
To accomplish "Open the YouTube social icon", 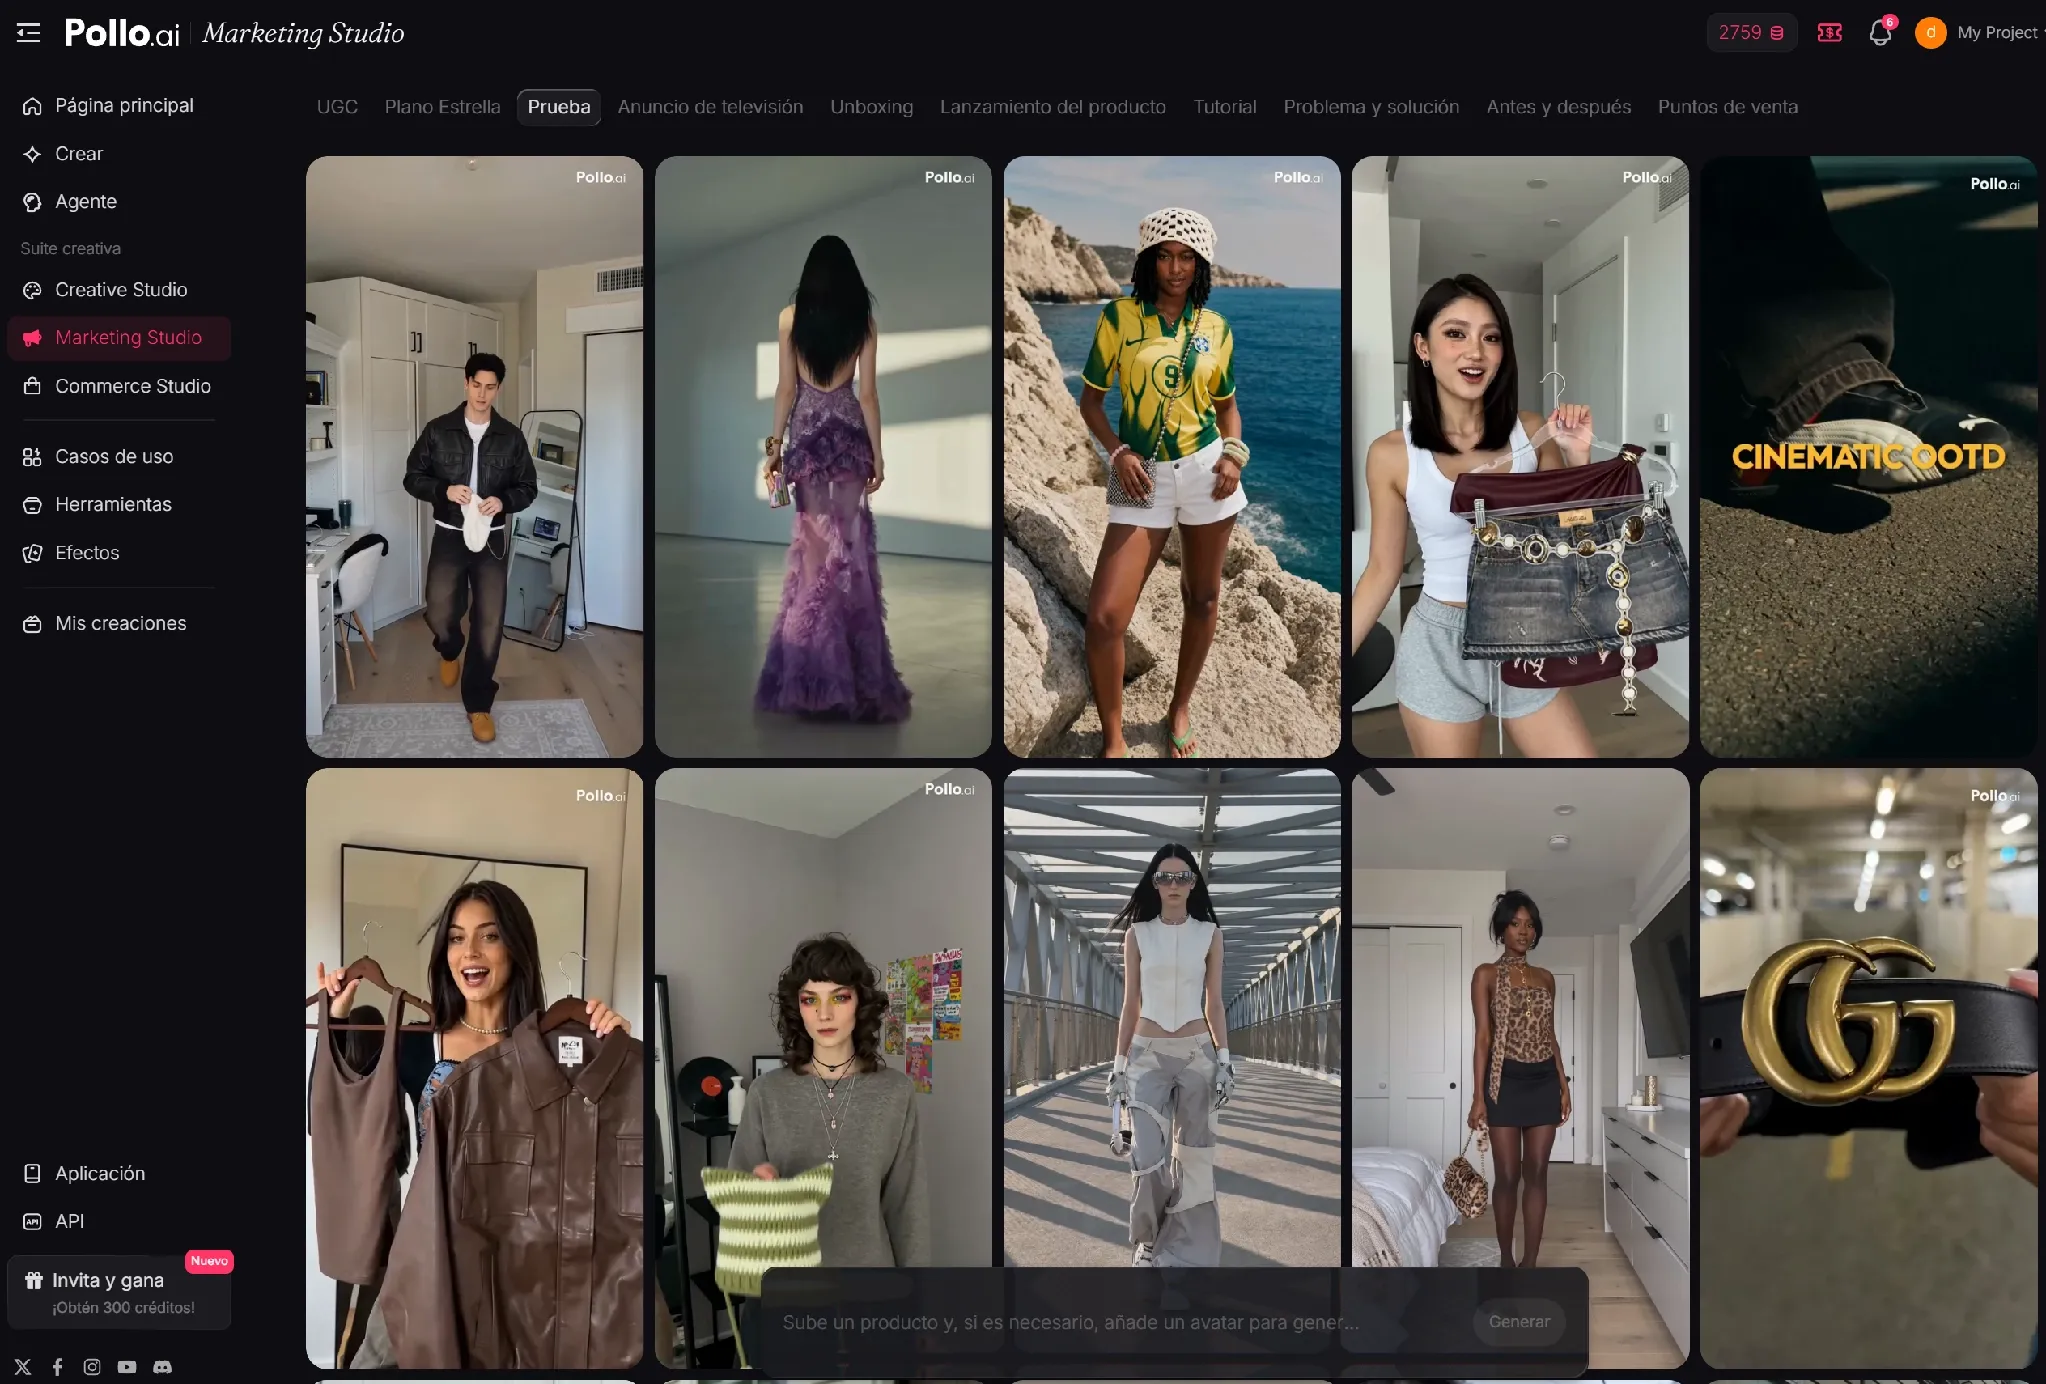I will 127,1367.
